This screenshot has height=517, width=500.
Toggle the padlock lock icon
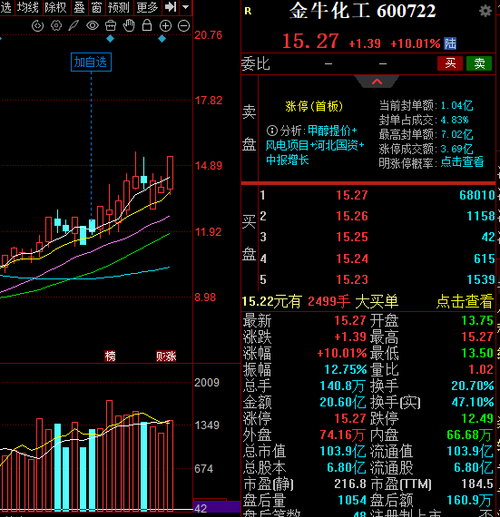point(147,25)
